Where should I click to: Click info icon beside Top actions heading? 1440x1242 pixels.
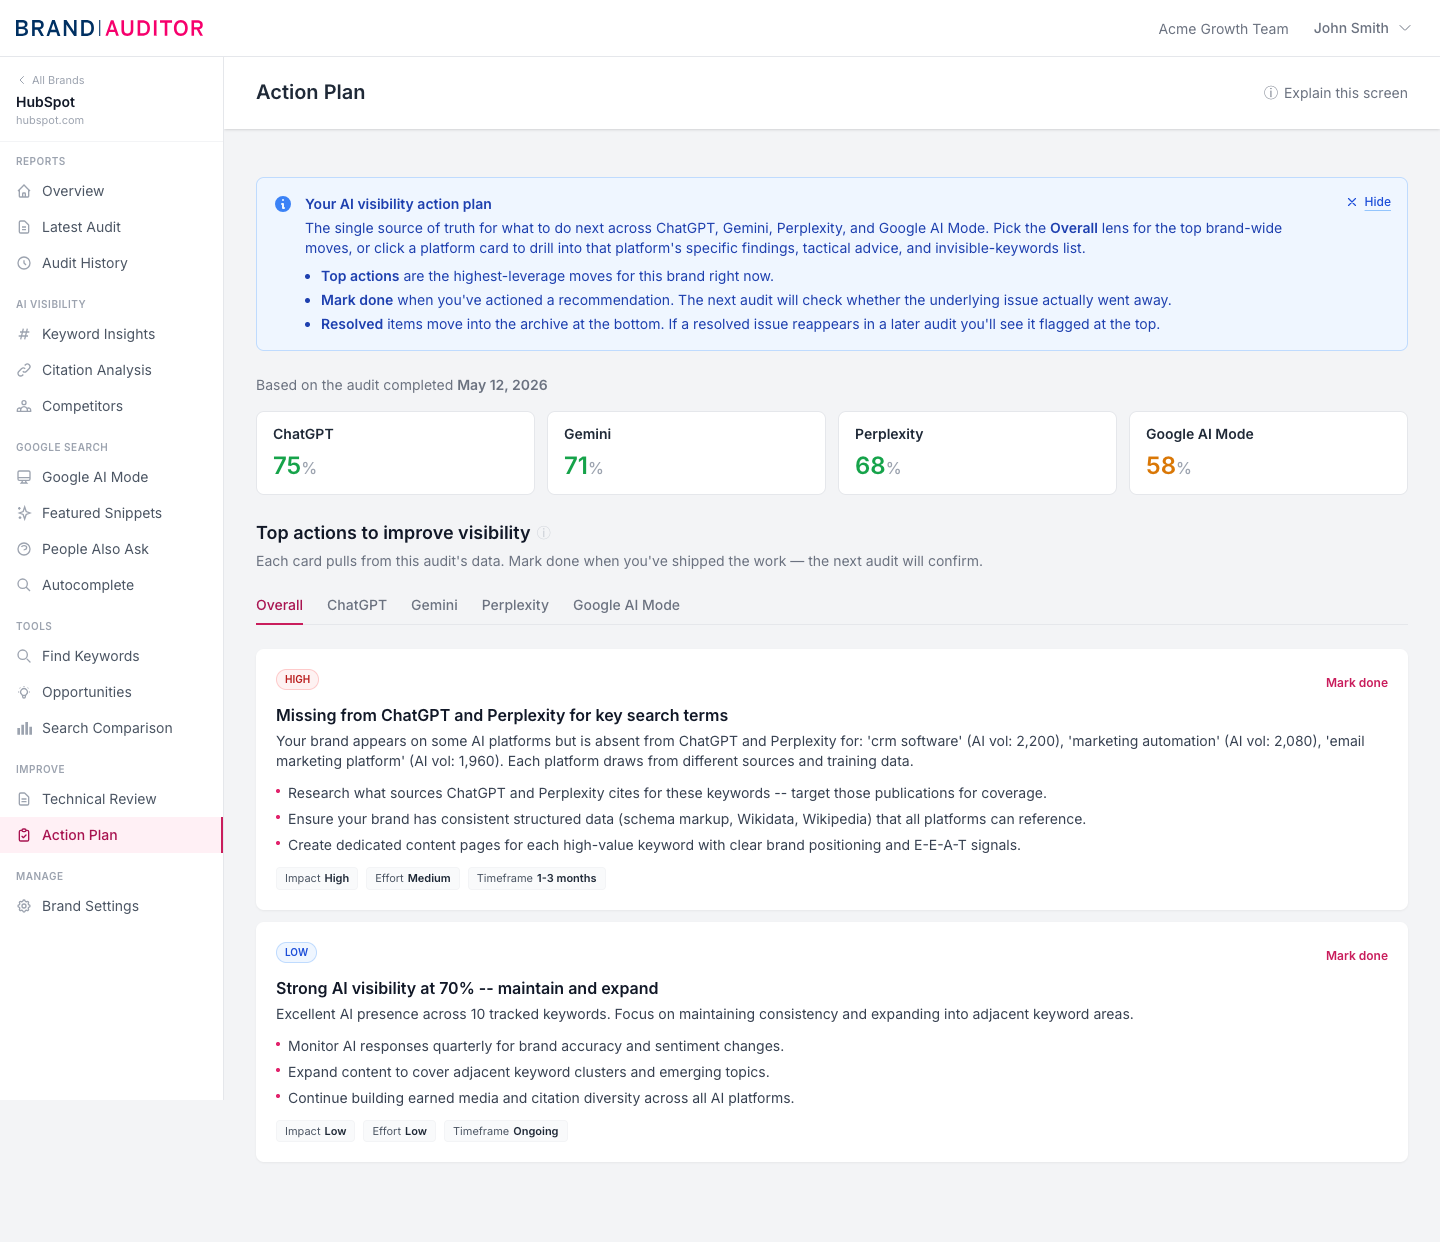(544, 533)
